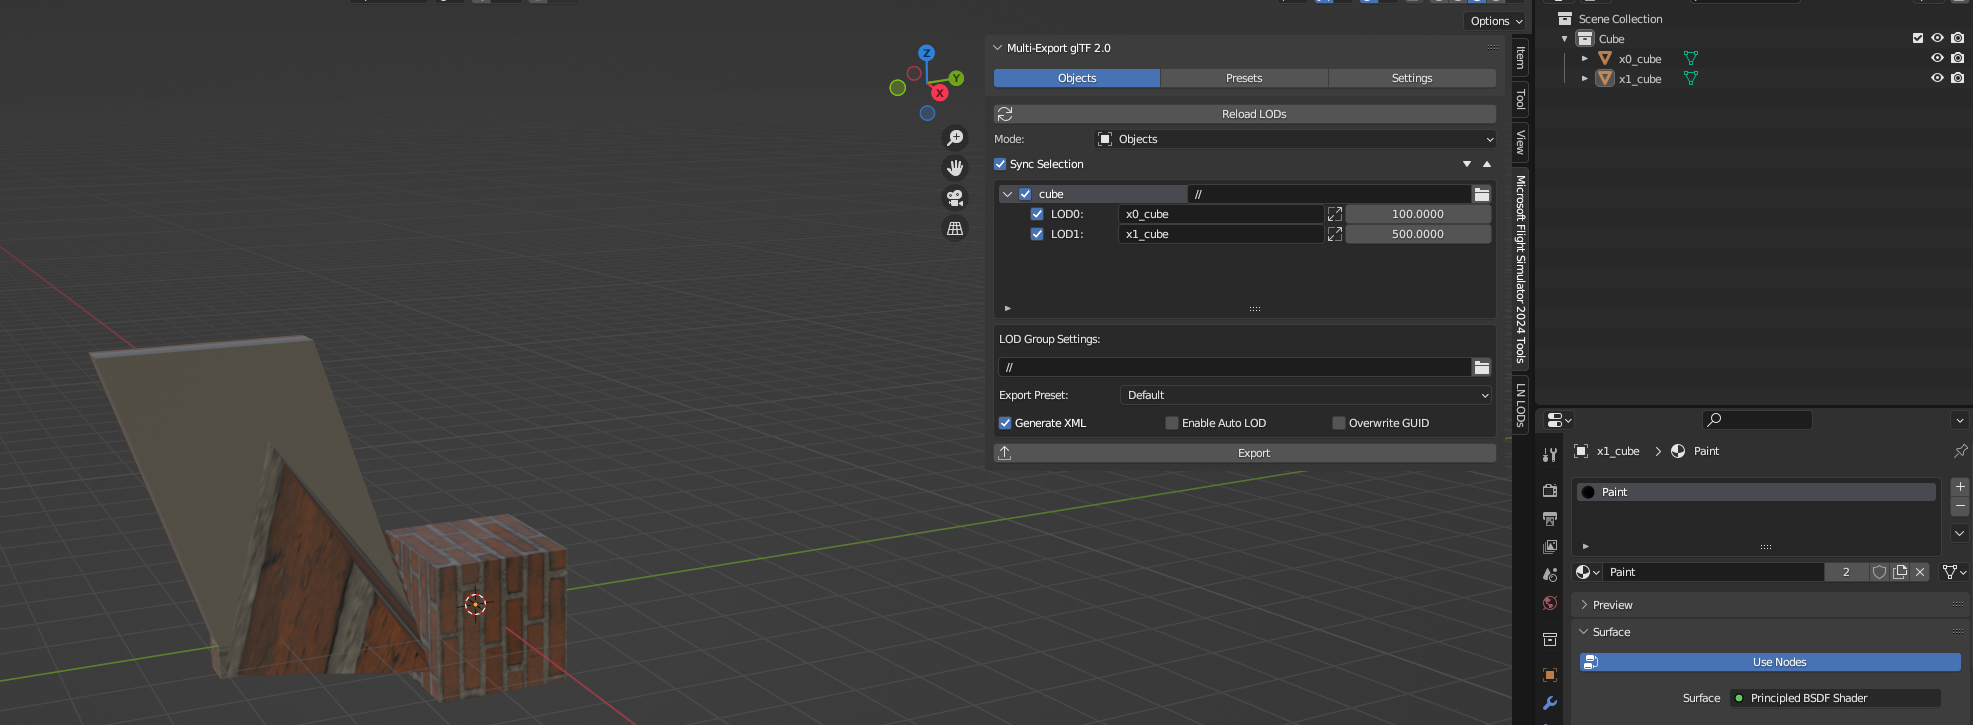Screen dimensions: 1973x725
Task: Expand the Preview panel section
Action: pos(1612,605)
